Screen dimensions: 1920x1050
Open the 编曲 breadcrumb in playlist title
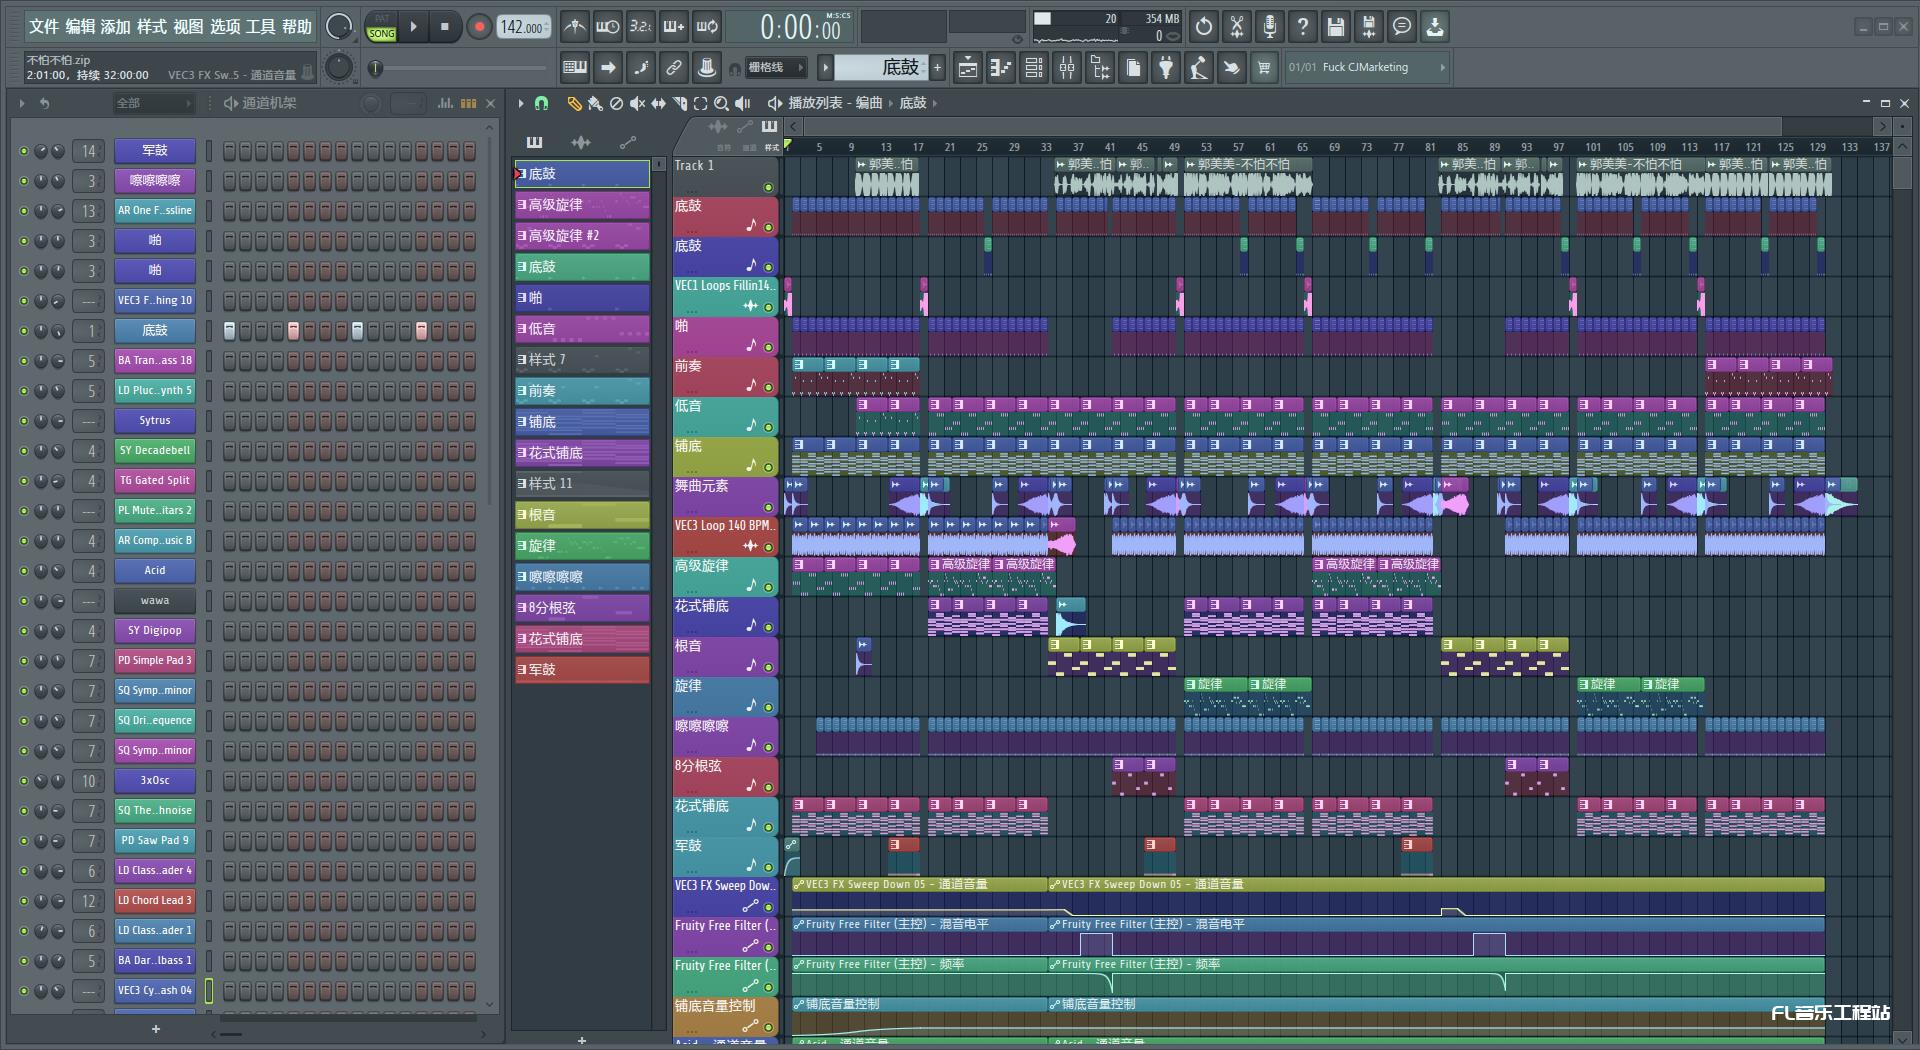[x=869, y=103]
